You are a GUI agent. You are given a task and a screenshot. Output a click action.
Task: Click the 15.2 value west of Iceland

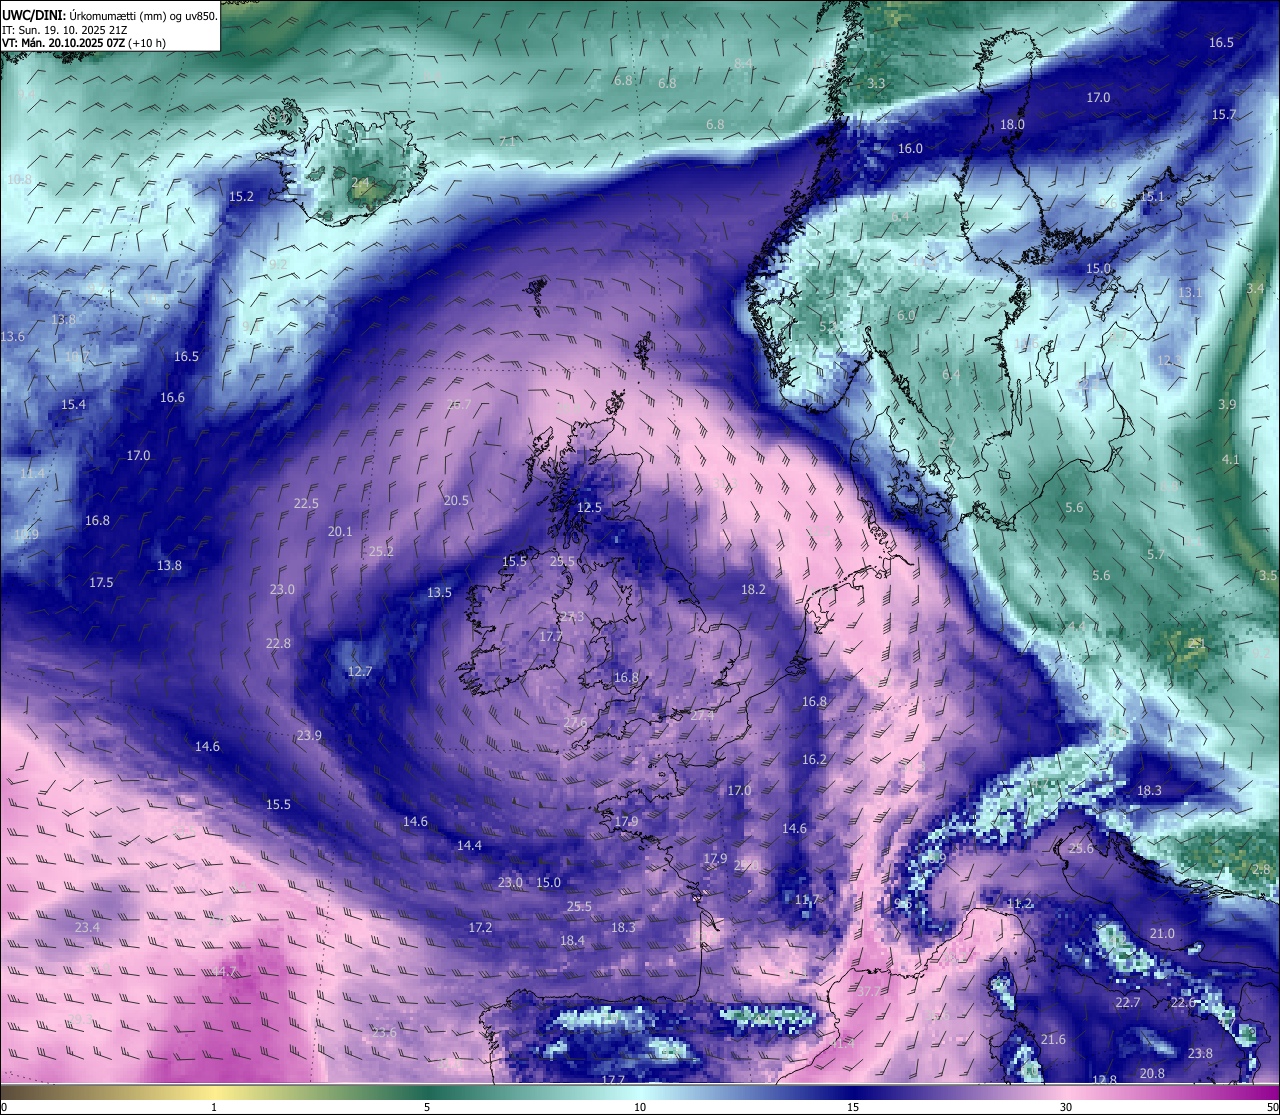tap(242, 197)
